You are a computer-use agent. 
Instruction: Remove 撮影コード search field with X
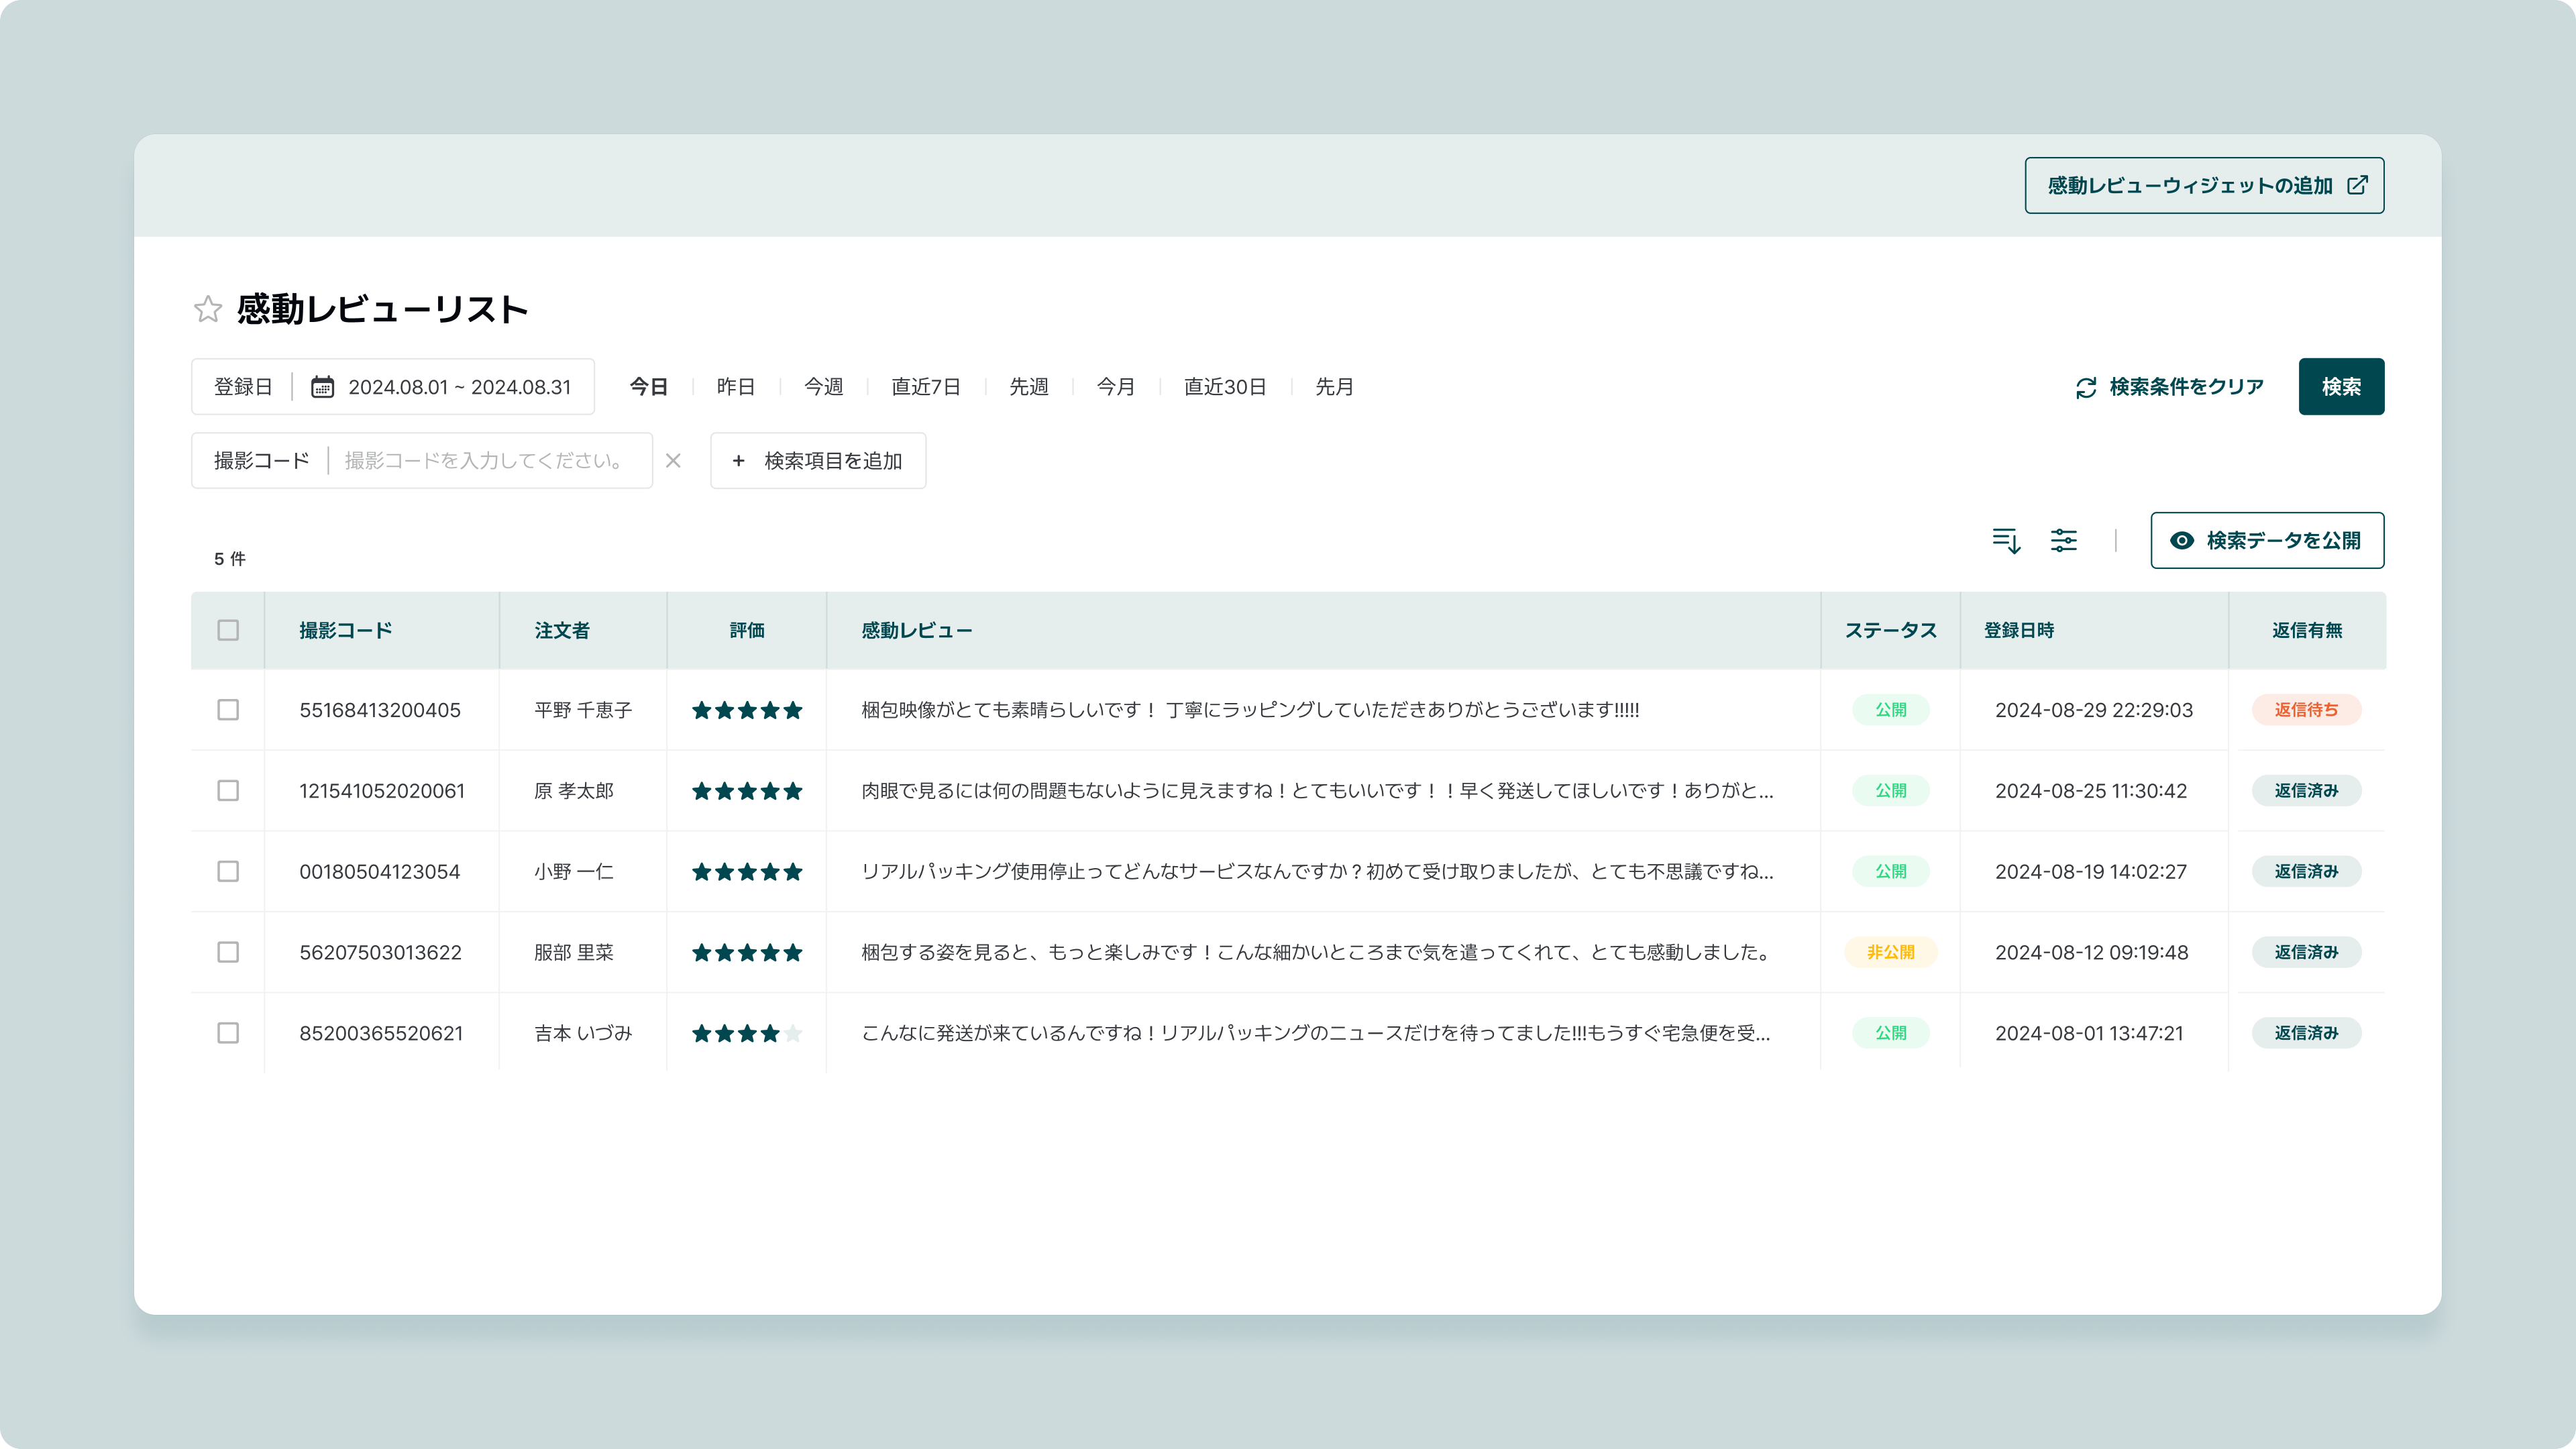[x=673, y=461]
